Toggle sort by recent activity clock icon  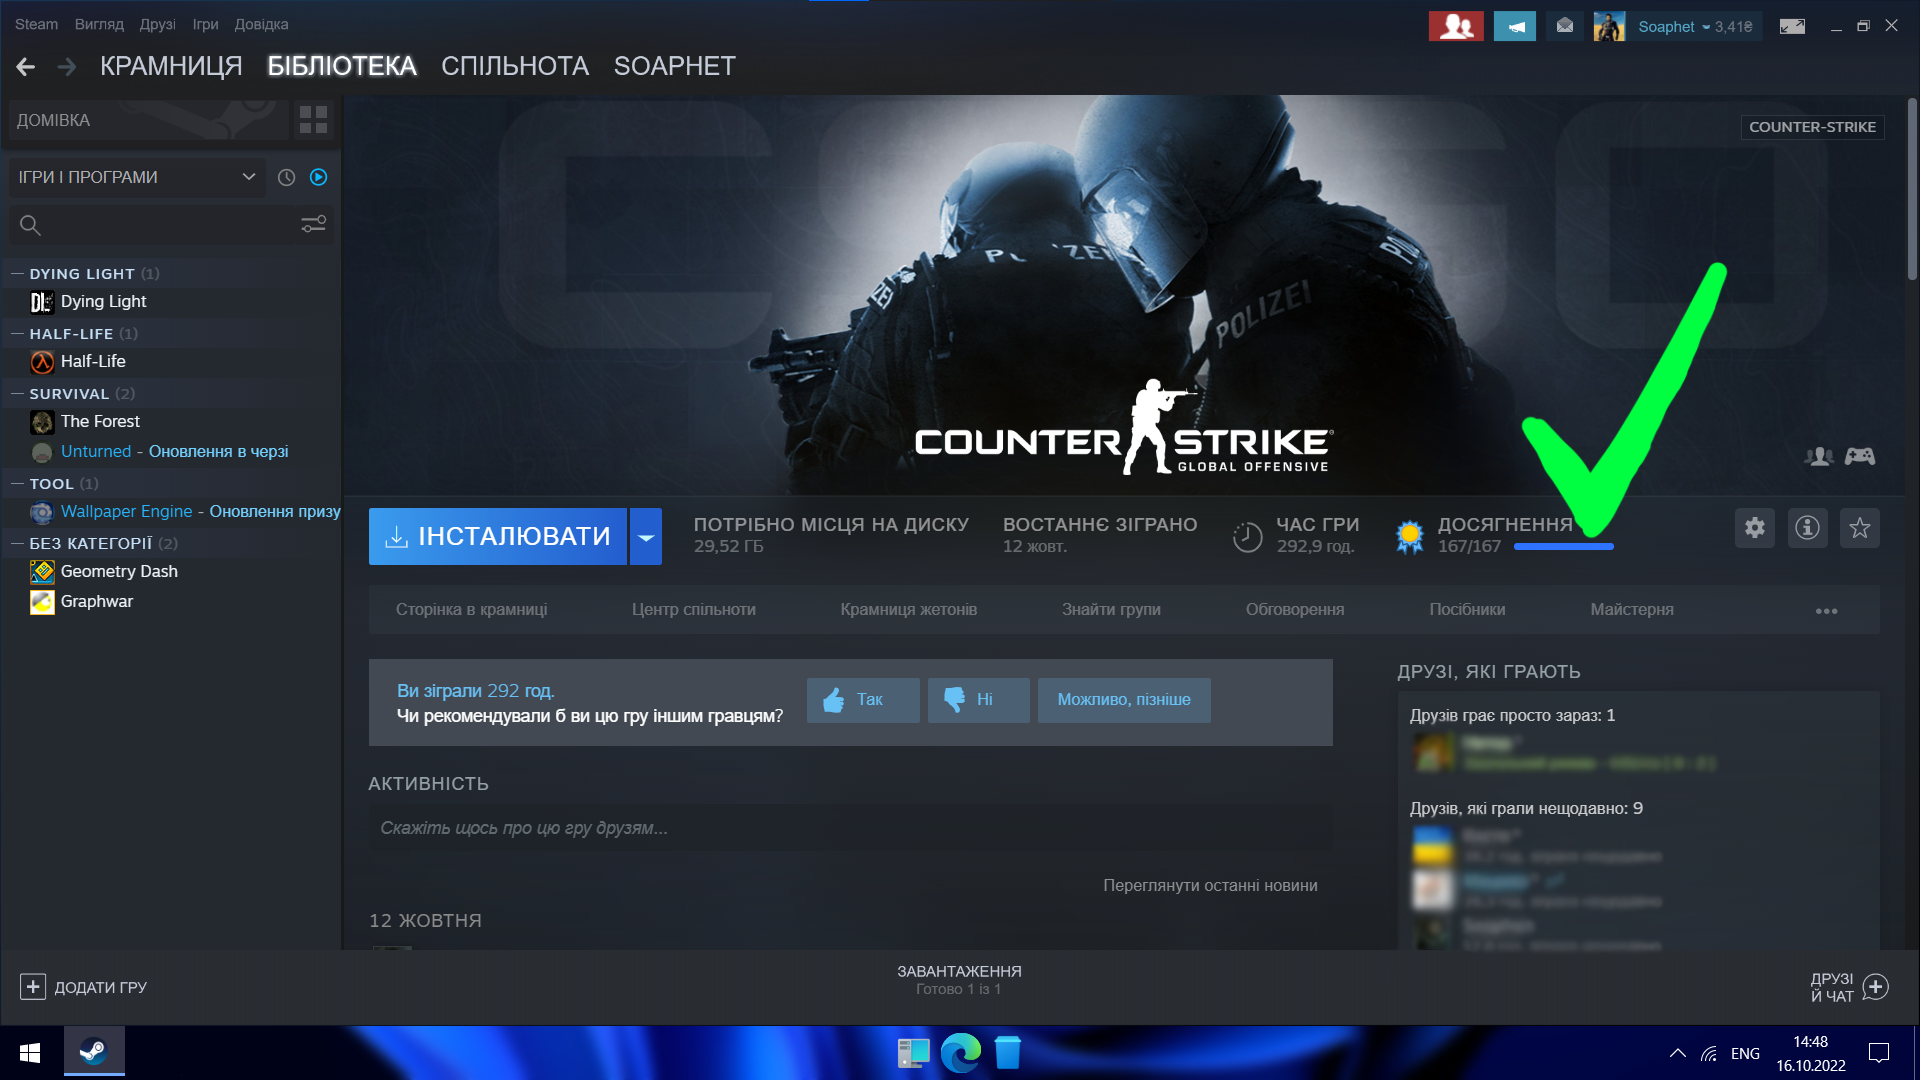pos(286,177)
